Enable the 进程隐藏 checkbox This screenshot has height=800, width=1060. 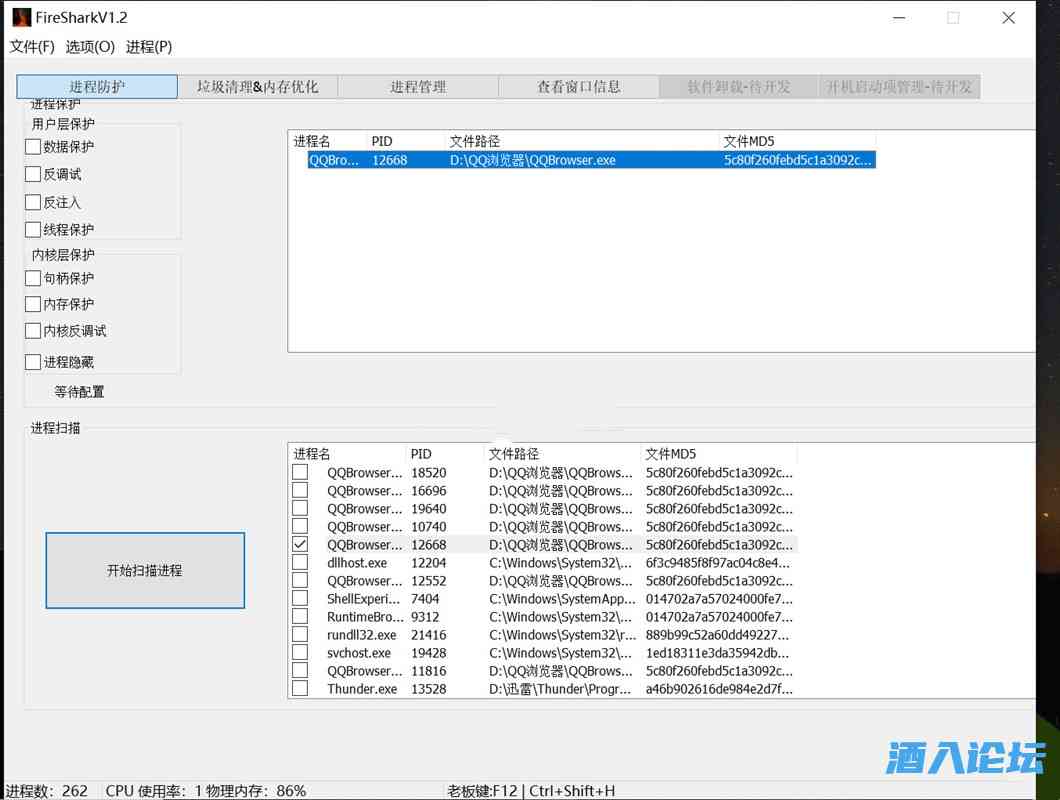pos(33,362)
